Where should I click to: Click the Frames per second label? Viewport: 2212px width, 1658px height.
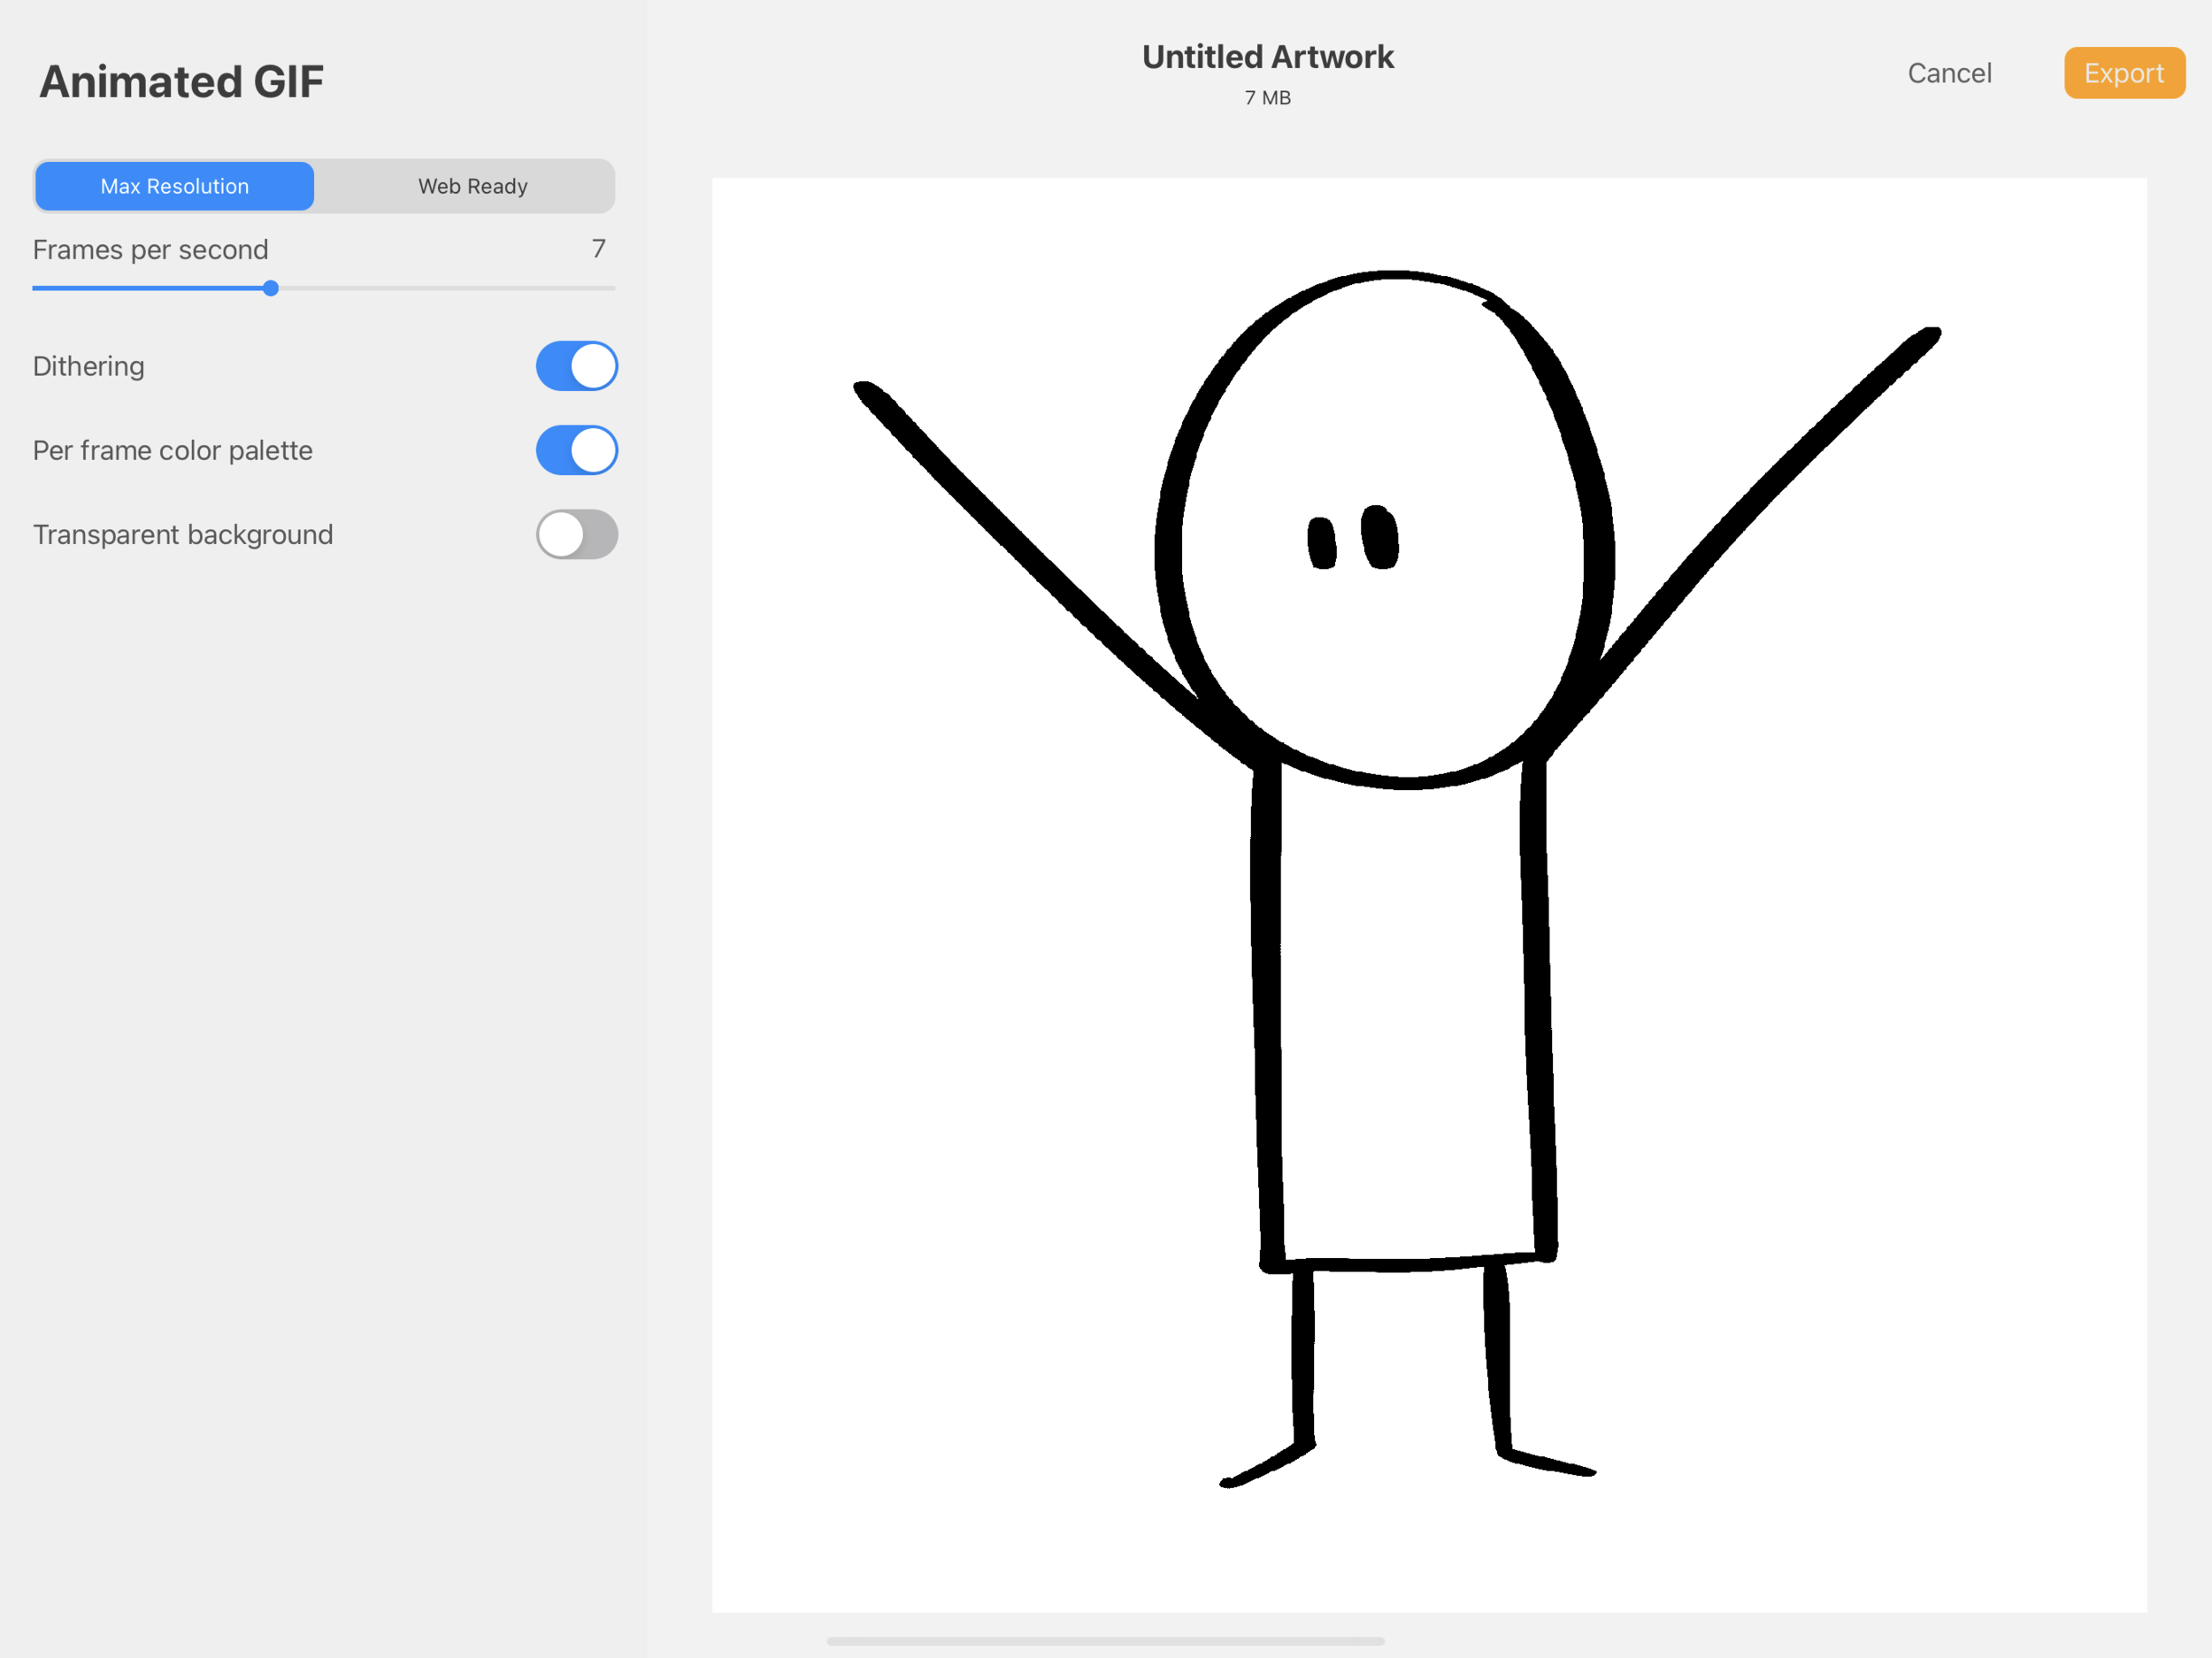(x=151, y=249)
